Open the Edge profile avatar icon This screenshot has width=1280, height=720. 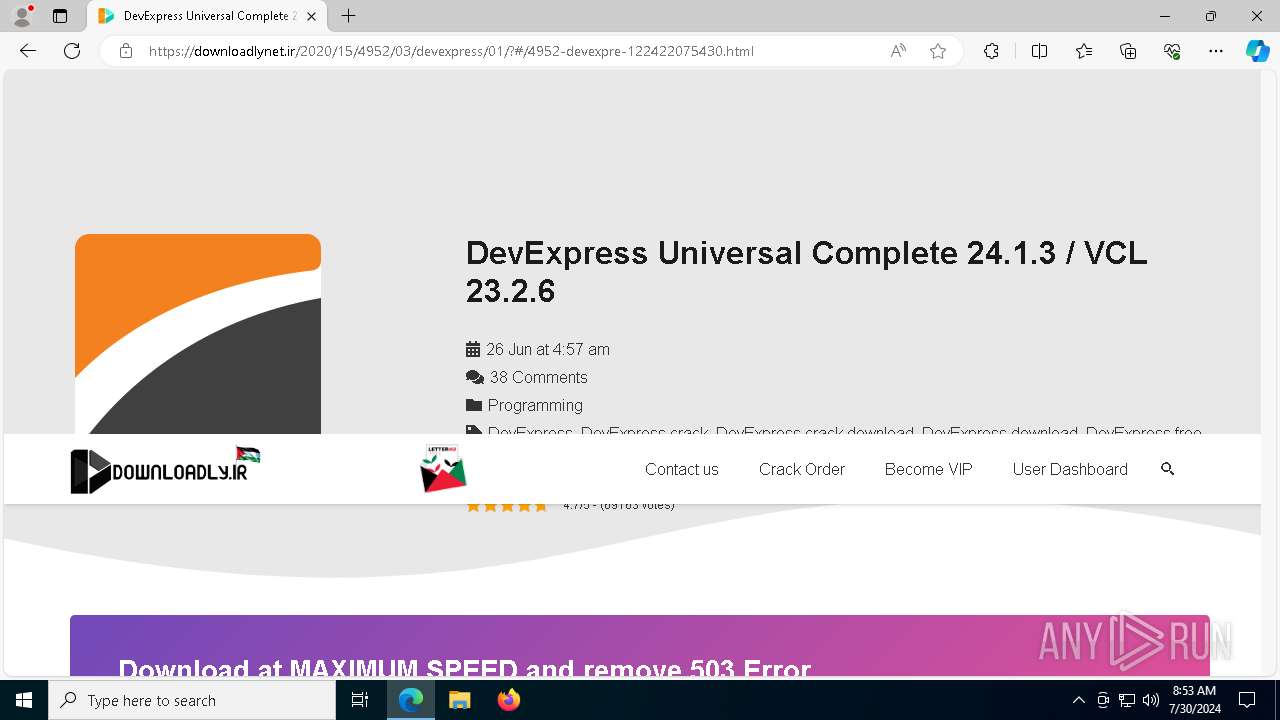pyautogui.click(x=21, y=16)
